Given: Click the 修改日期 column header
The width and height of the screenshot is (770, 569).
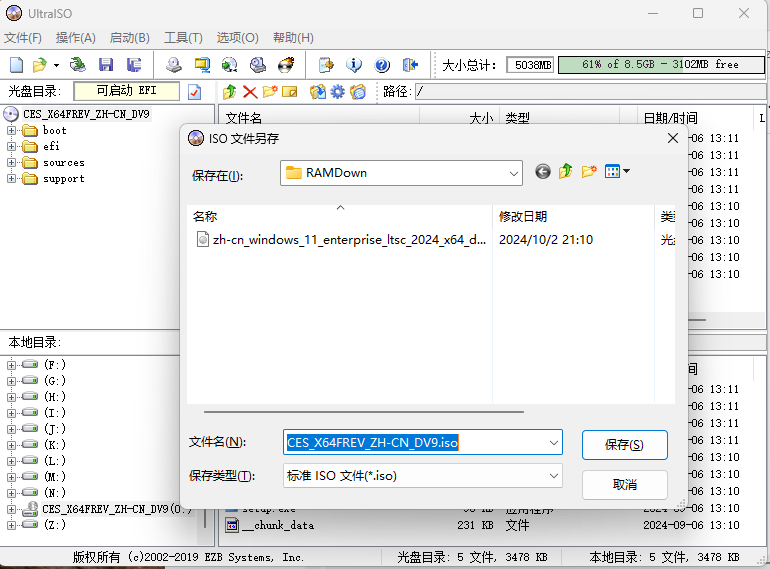Looking at the screenshot, I should pyautogui.click(x=573, y=217).
